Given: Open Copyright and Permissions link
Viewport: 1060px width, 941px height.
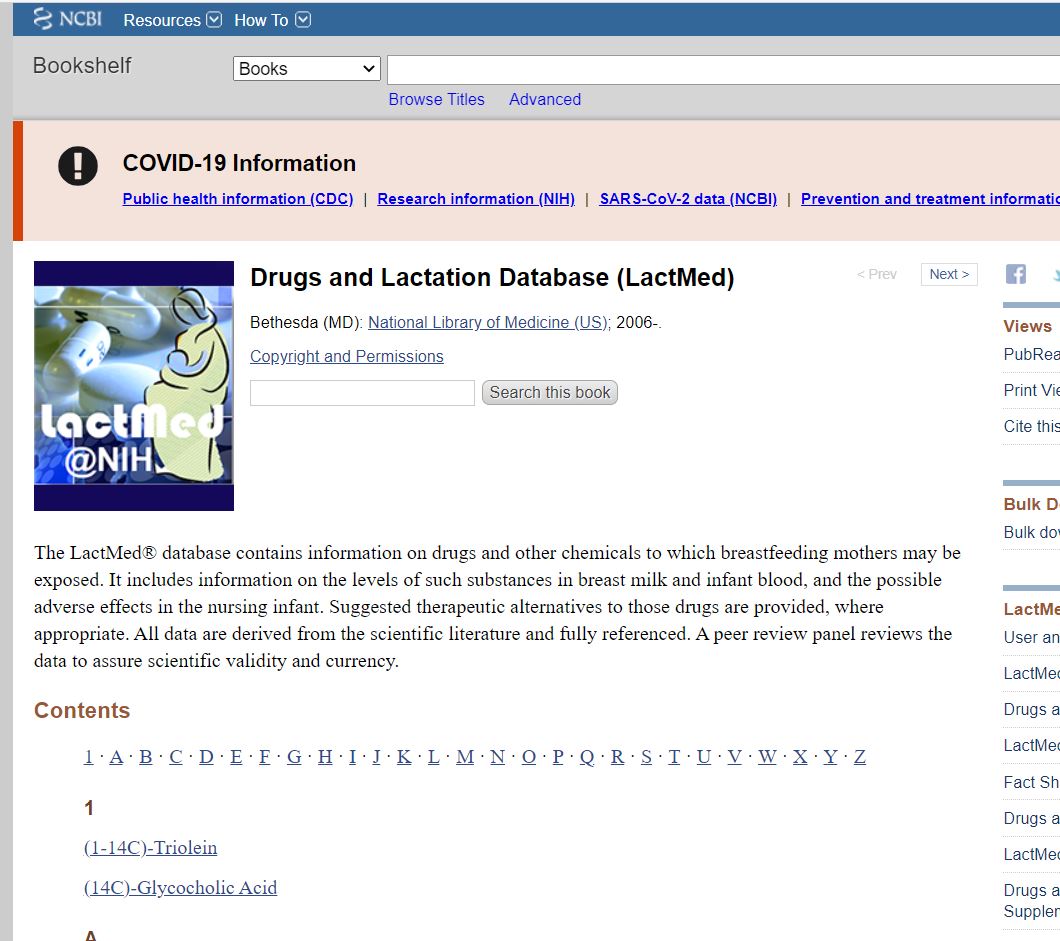Looking at the screenshot, I should point(346,357).
